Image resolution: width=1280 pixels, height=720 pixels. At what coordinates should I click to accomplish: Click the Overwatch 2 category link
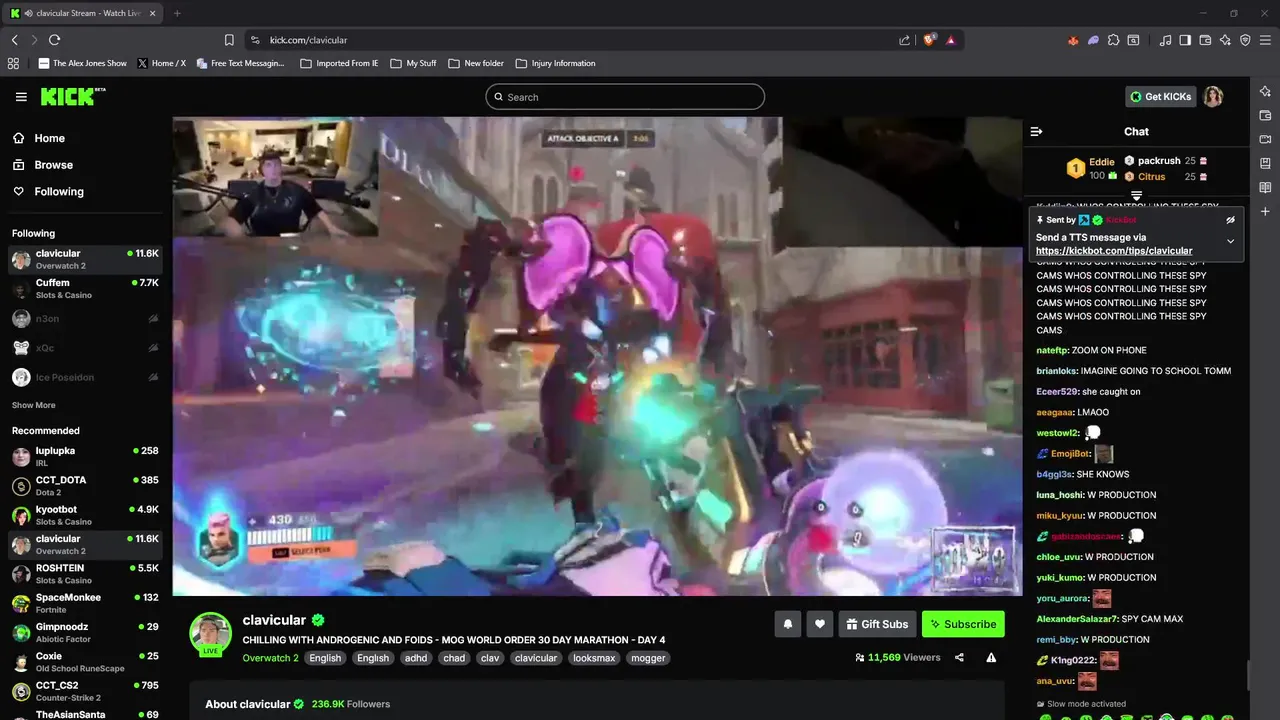click(x=270, y=658)
